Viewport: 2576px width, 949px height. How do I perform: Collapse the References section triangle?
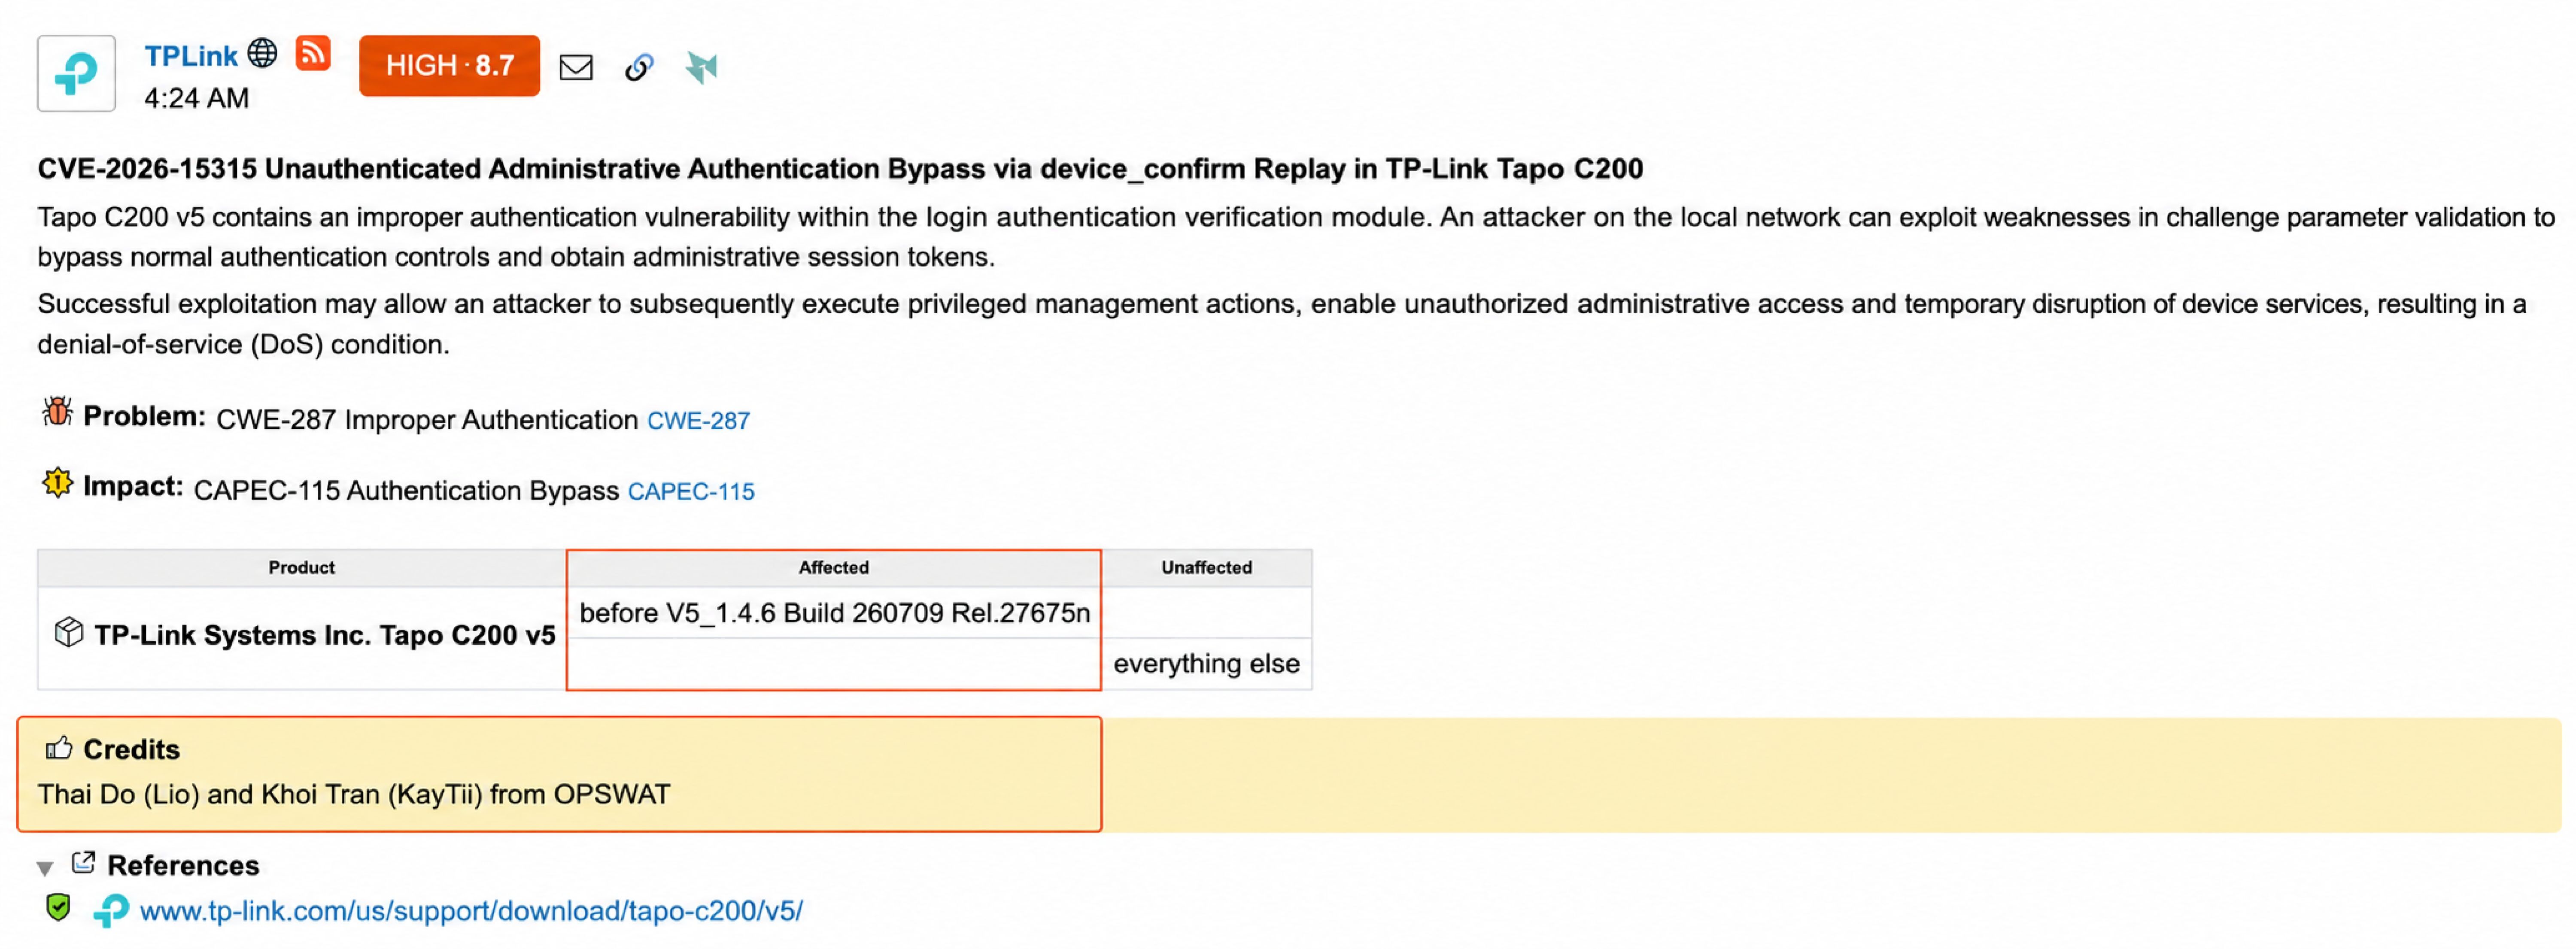pos(45,868)
